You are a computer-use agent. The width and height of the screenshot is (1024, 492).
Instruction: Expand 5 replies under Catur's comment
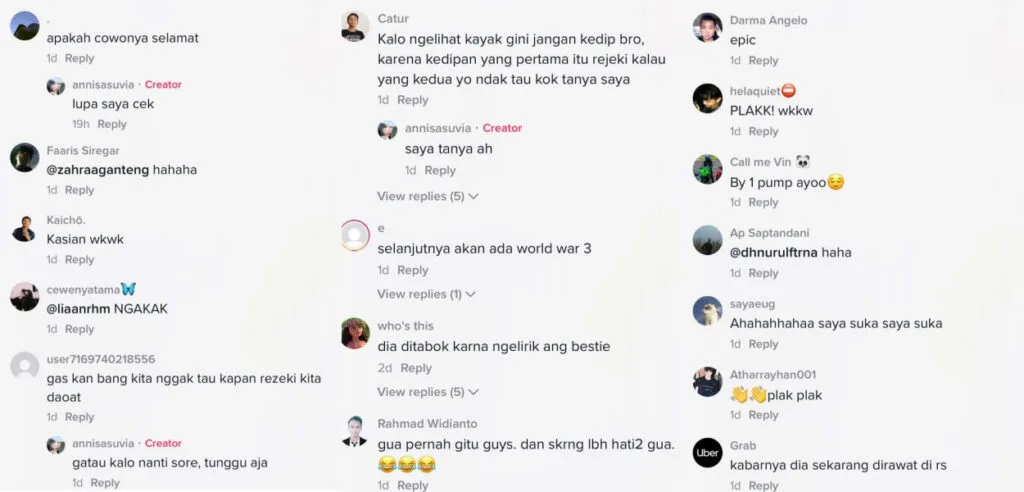coord(428,196)
